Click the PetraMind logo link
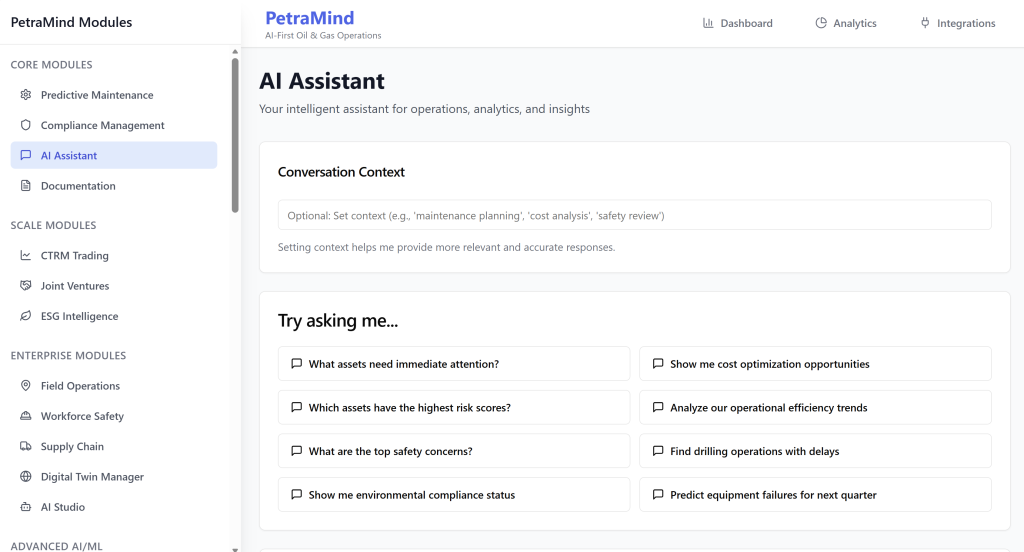Screen dimensions: 1024x552 coord(310,18)
